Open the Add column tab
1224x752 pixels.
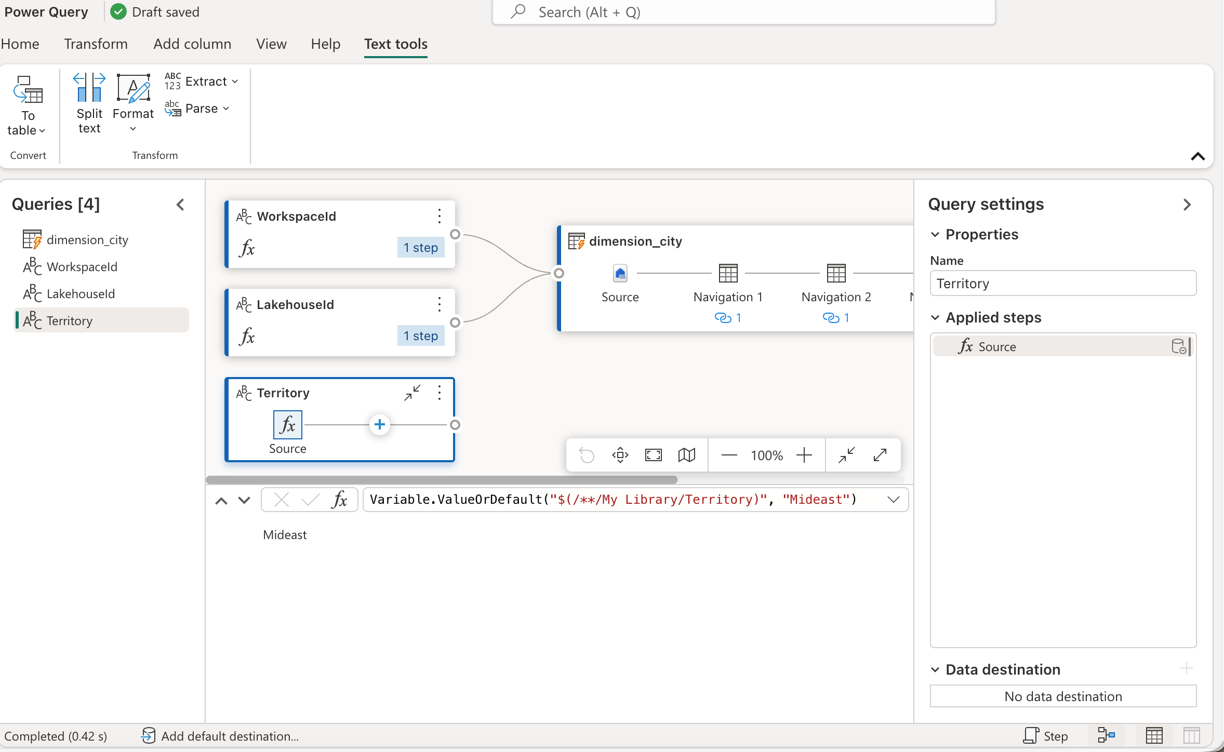(x=192, y=44)
